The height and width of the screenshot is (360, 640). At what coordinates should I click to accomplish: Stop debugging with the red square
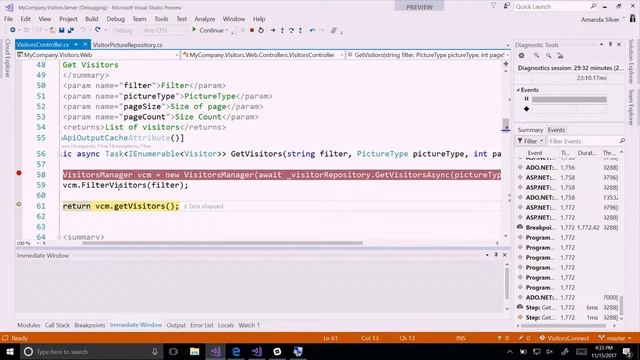pos(252,30)
